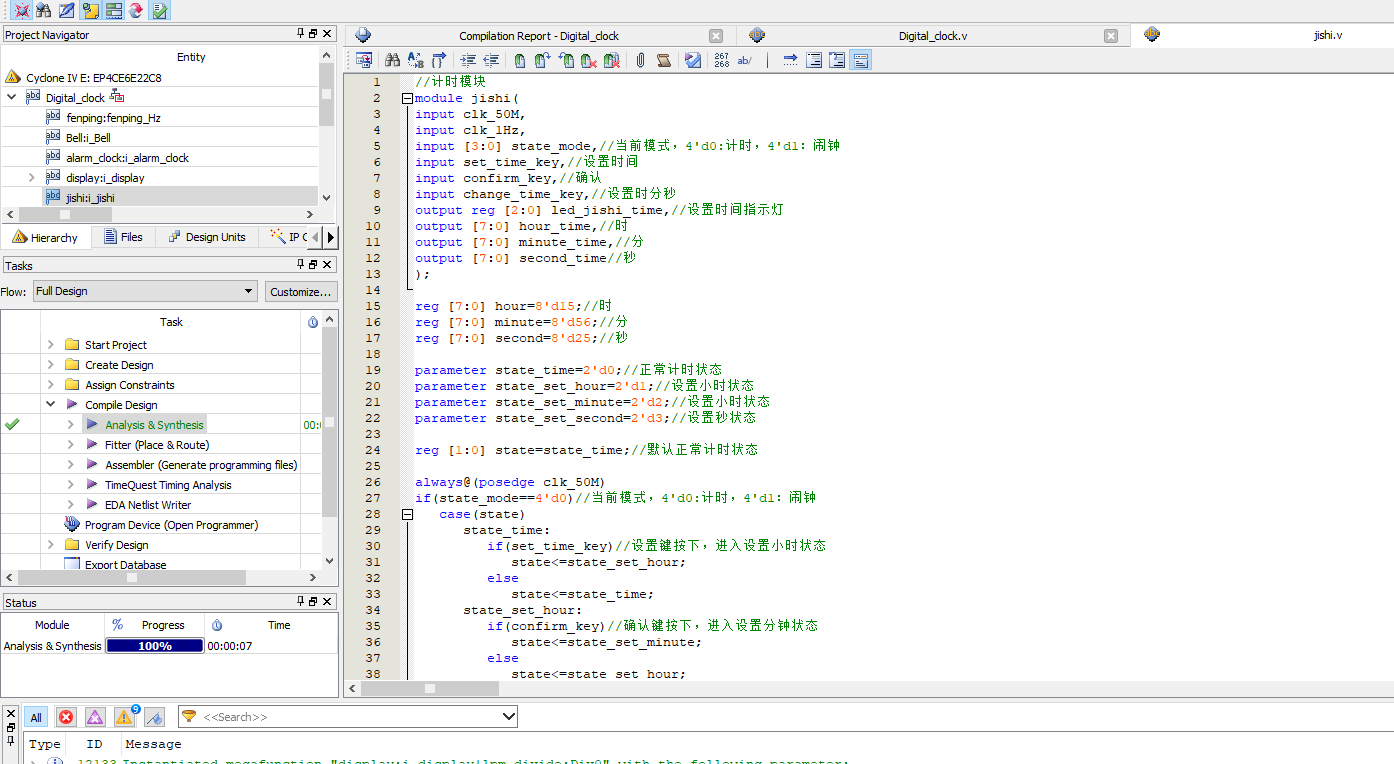Click the Replace text icon in editor toolbar

pos(415,60)
